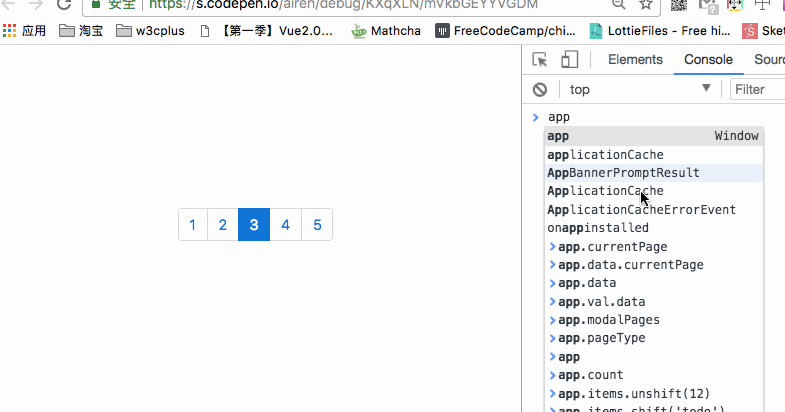
Task: Open the Apps shortcut grid icon
Action: [11, 31]
